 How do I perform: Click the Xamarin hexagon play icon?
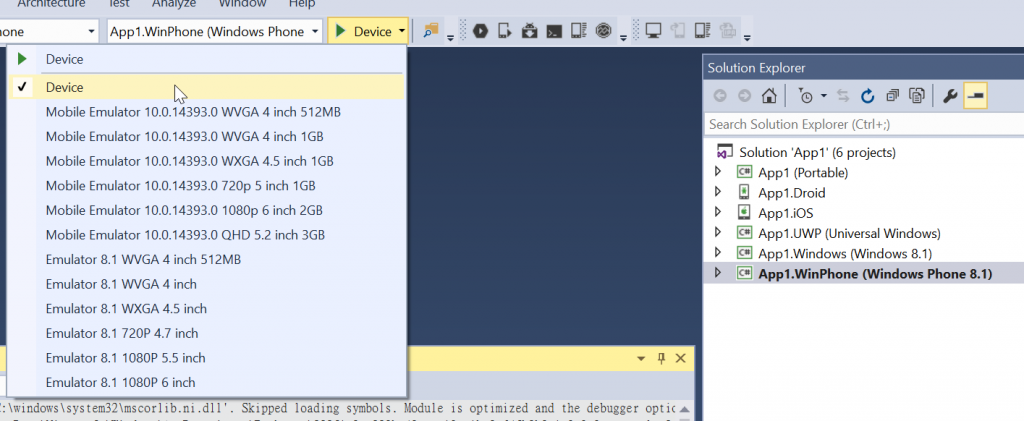tap(481, 31)
